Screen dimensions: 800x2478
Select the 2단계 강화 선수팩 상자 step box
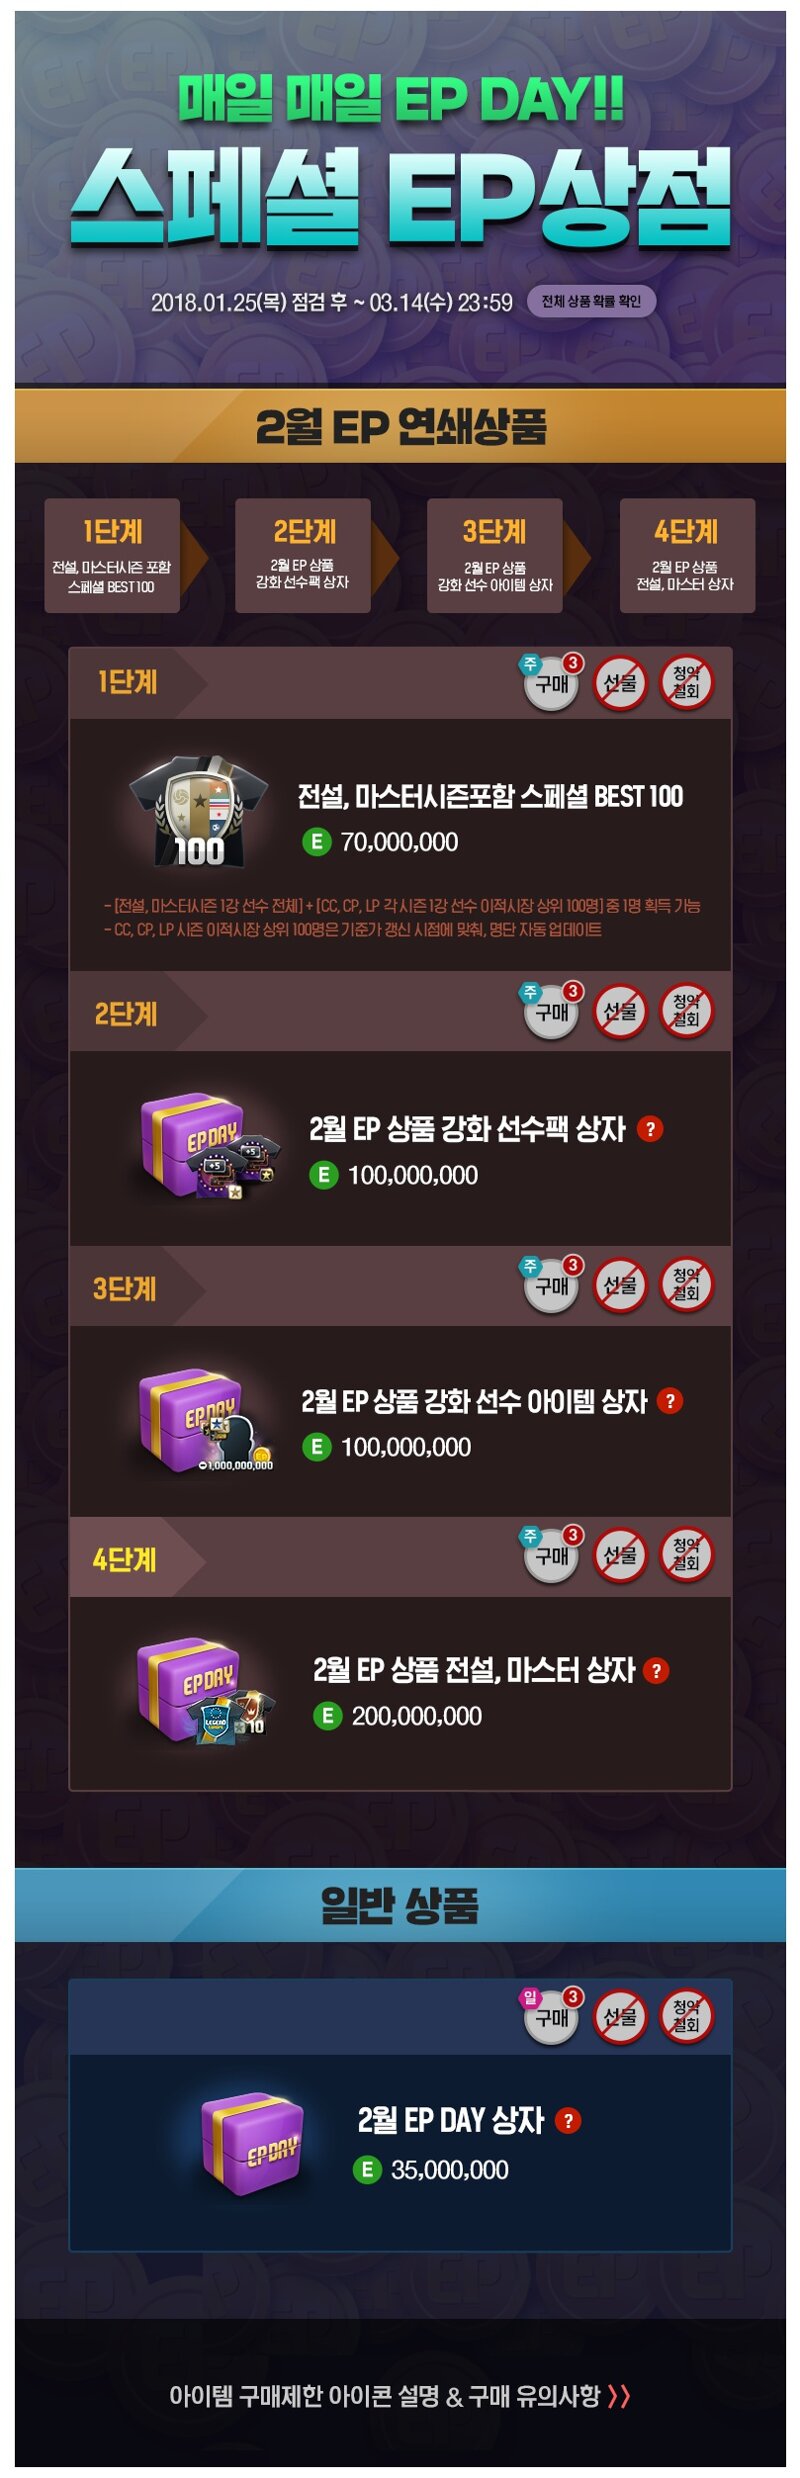(x=303, y=555)
